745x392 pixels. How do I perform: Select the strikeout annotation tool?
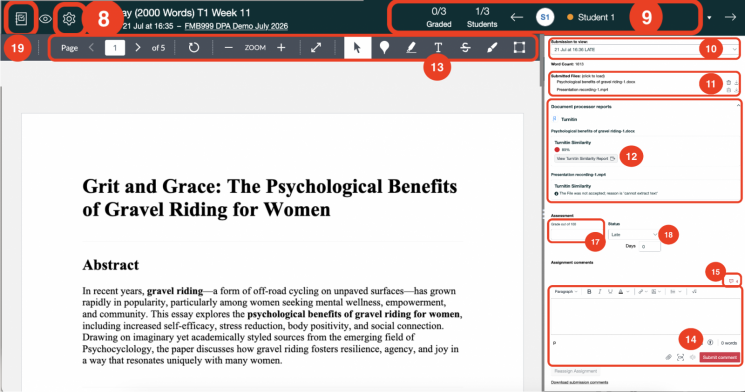click(465, 48)
